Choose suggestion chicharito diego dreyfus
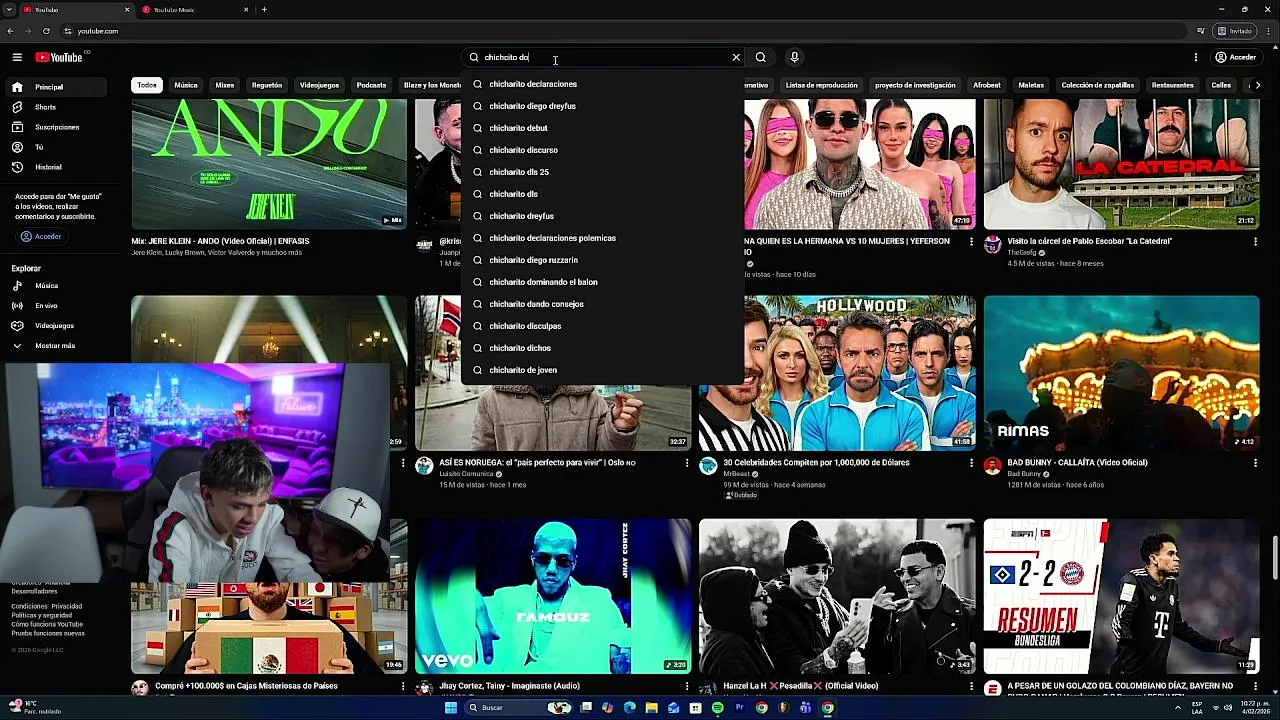The width and height of the screenshot is (1280, 720). click(603, 106)
